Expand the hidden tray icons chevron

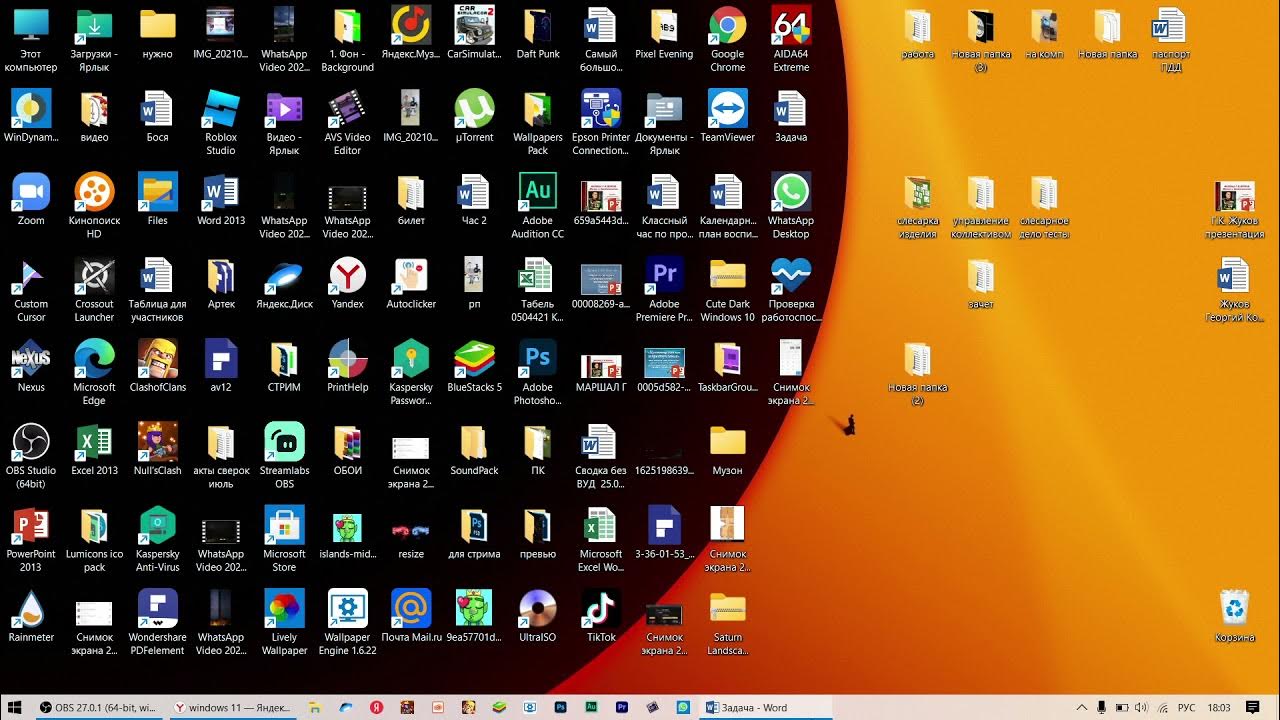coord(1081,707)
